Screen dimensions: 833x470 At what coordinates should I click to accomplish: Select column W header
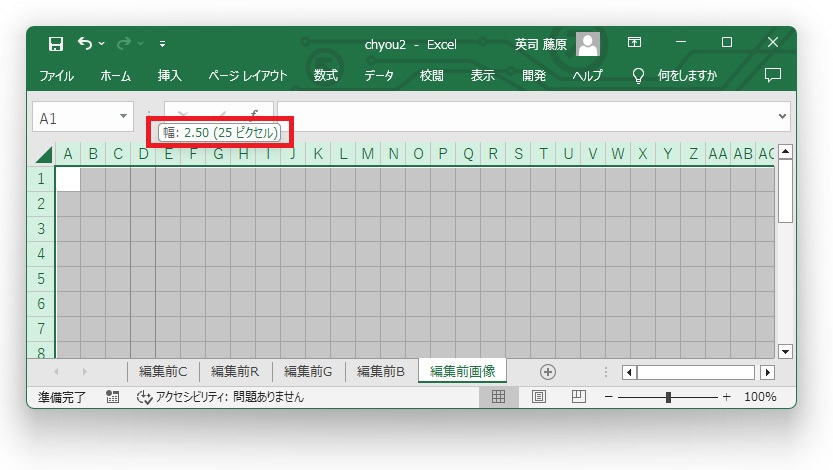[618, 154]
